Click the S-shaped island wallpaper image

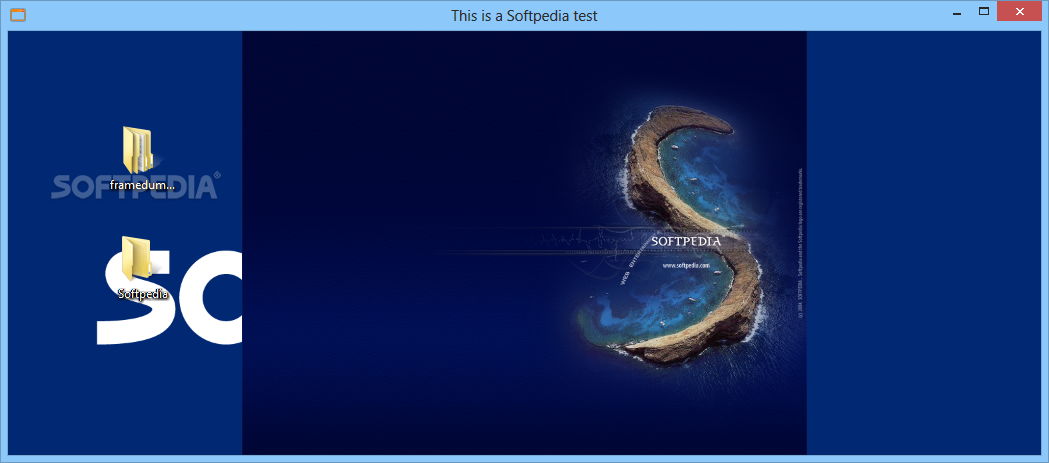[x=524, y=242]
